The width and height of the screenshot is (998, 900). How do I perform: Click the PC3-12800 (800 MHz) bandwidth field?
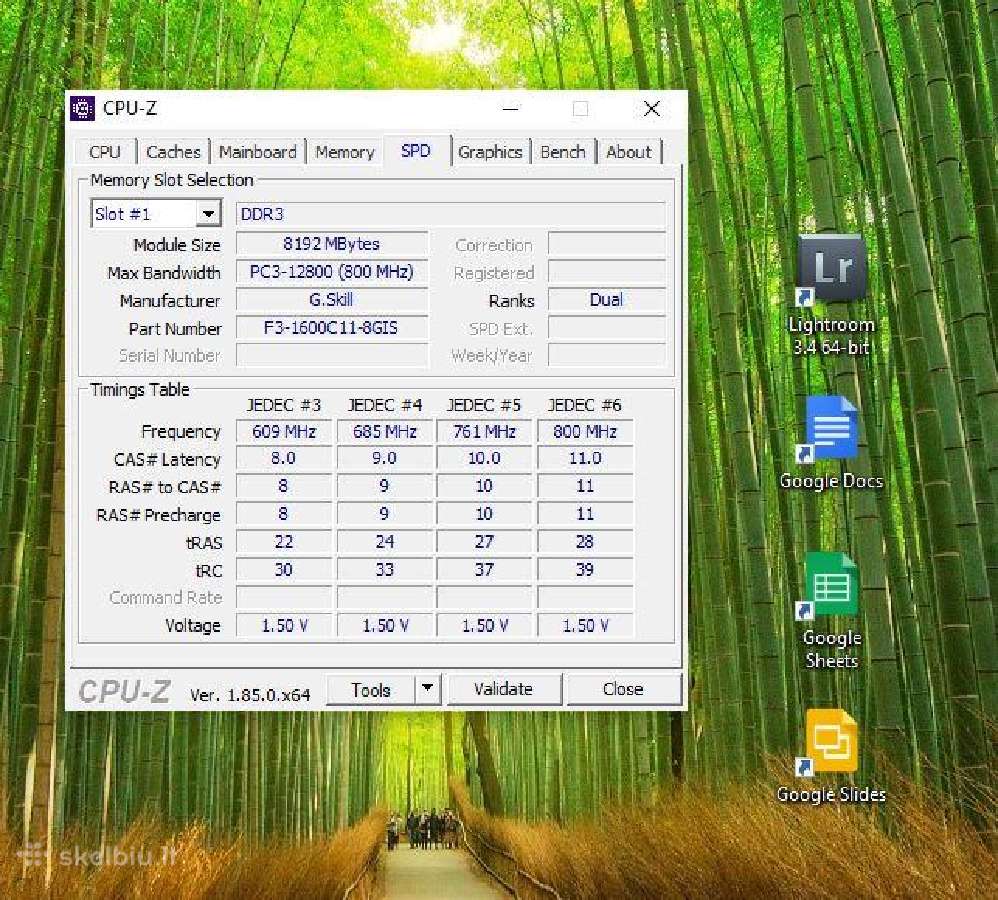click(x=332, y=272)
